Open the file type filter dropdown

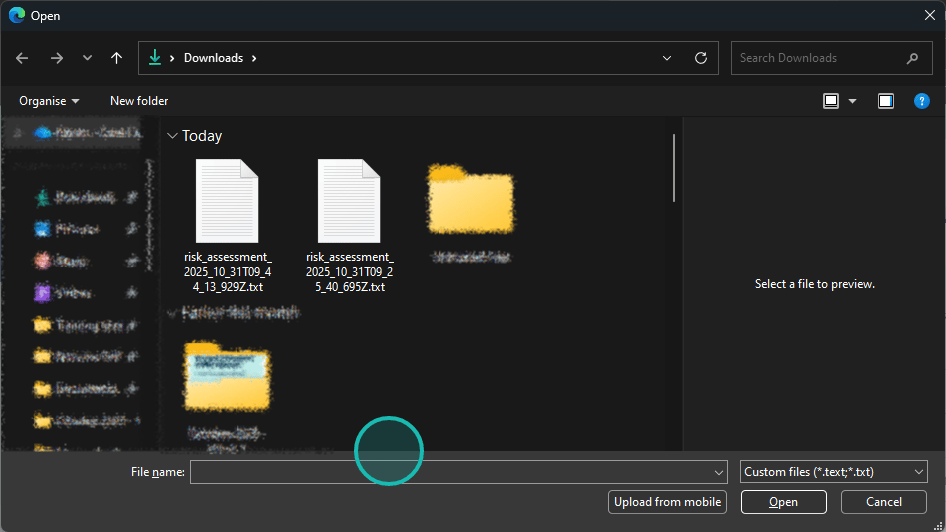(x=834, y=472)
